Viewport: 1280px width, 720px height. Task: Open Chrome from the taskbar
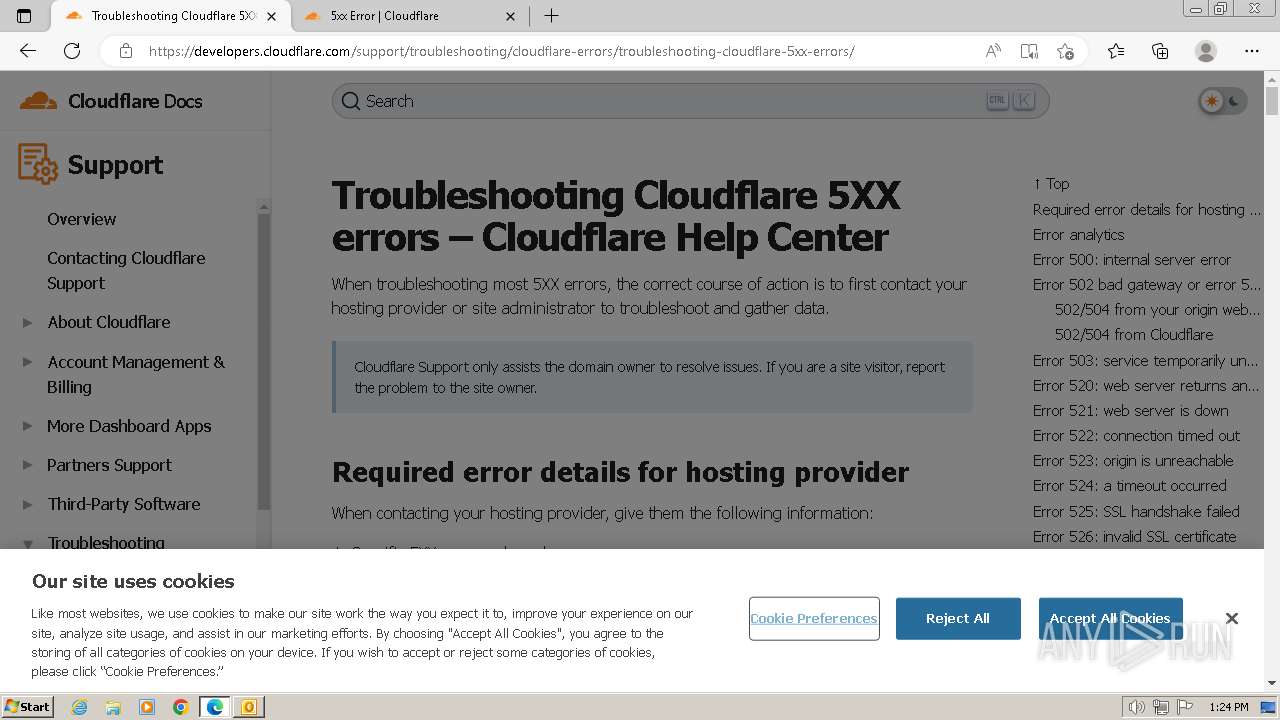[181, 707]
